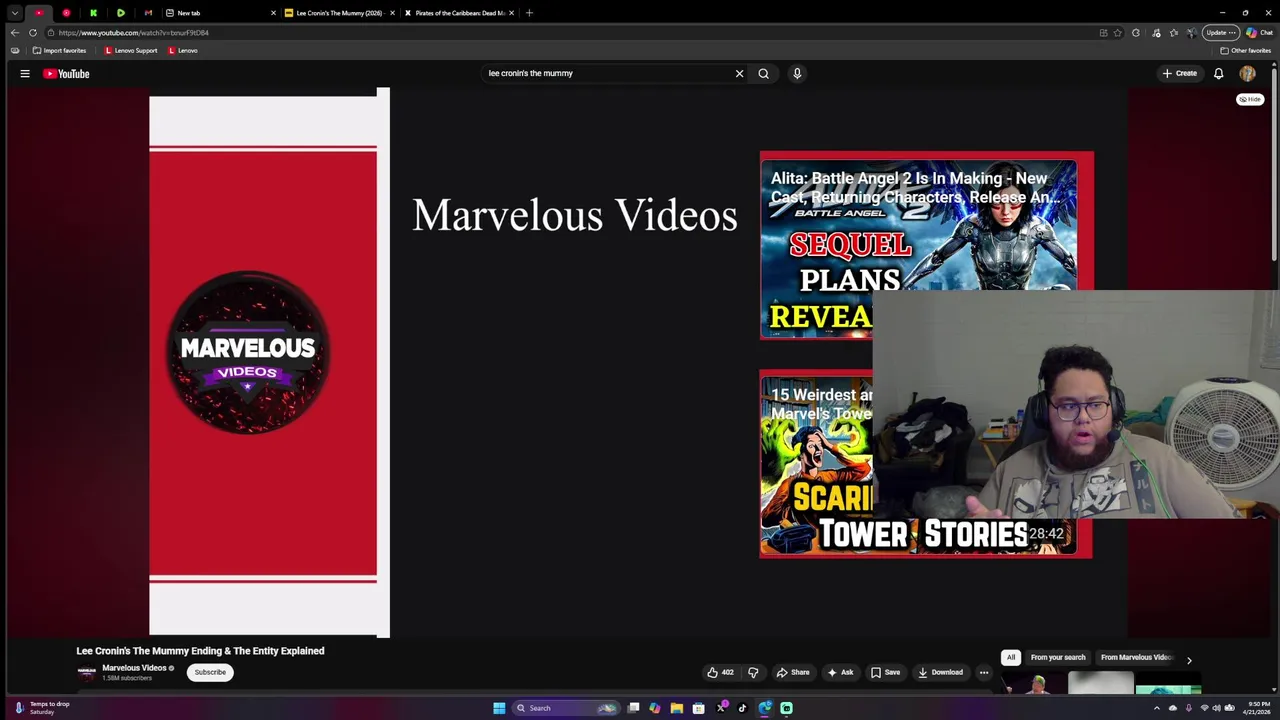Switch to the pinned Gmail tab
The image size is (1280, 720).
pos(148,13)
